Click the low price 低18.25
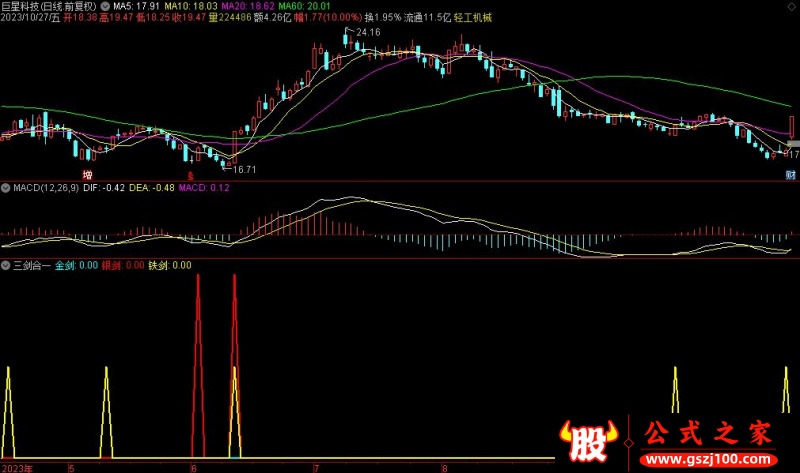 pyautogui.click(x=153, y=18)
